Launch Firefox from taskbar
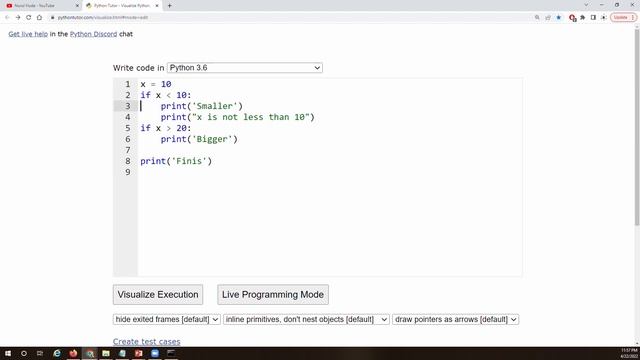640x360 pixels. (73, 353)
